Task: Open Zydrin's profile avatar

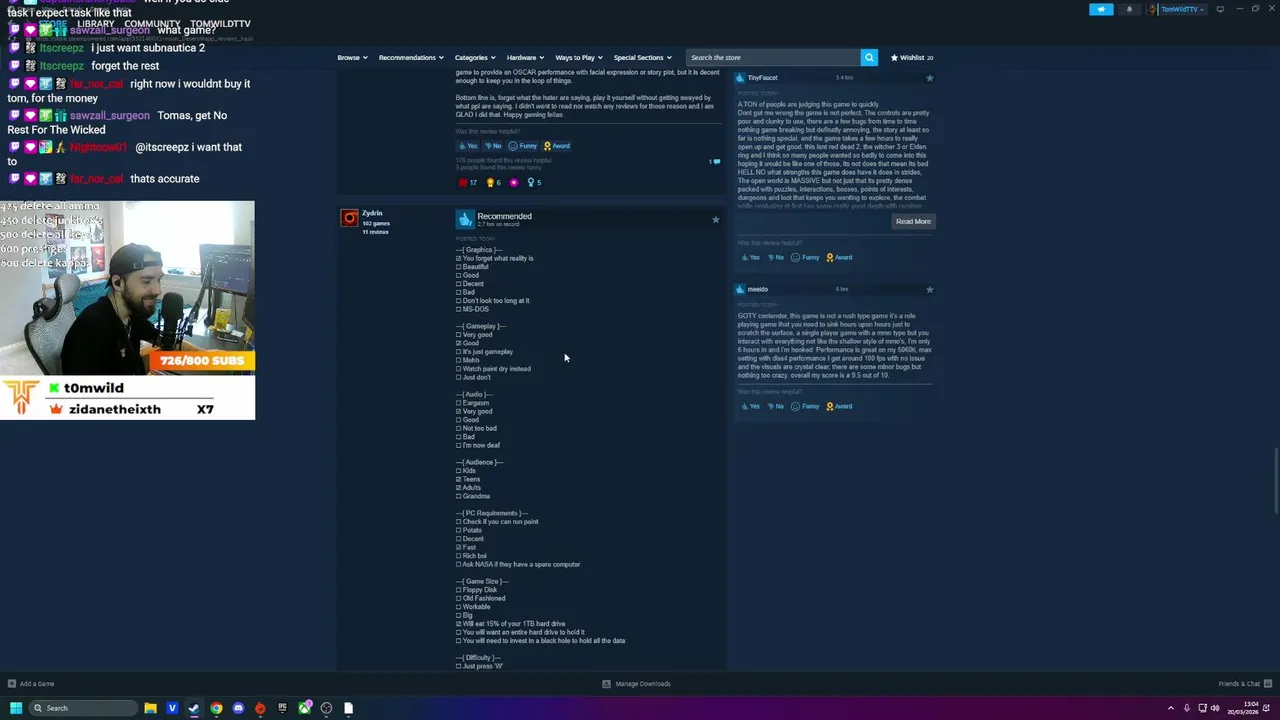Action: pyautogui.click(x=349, y=218)
